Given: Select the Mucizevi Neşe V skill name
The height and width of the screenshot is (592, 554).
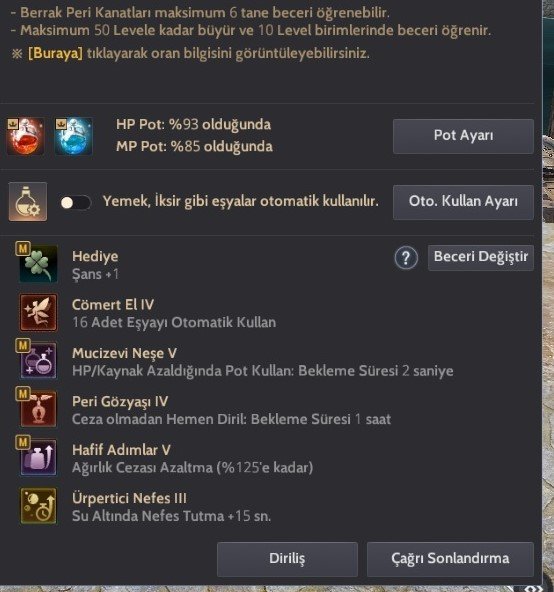Looking at the screenshot, I should pos(124,353).
